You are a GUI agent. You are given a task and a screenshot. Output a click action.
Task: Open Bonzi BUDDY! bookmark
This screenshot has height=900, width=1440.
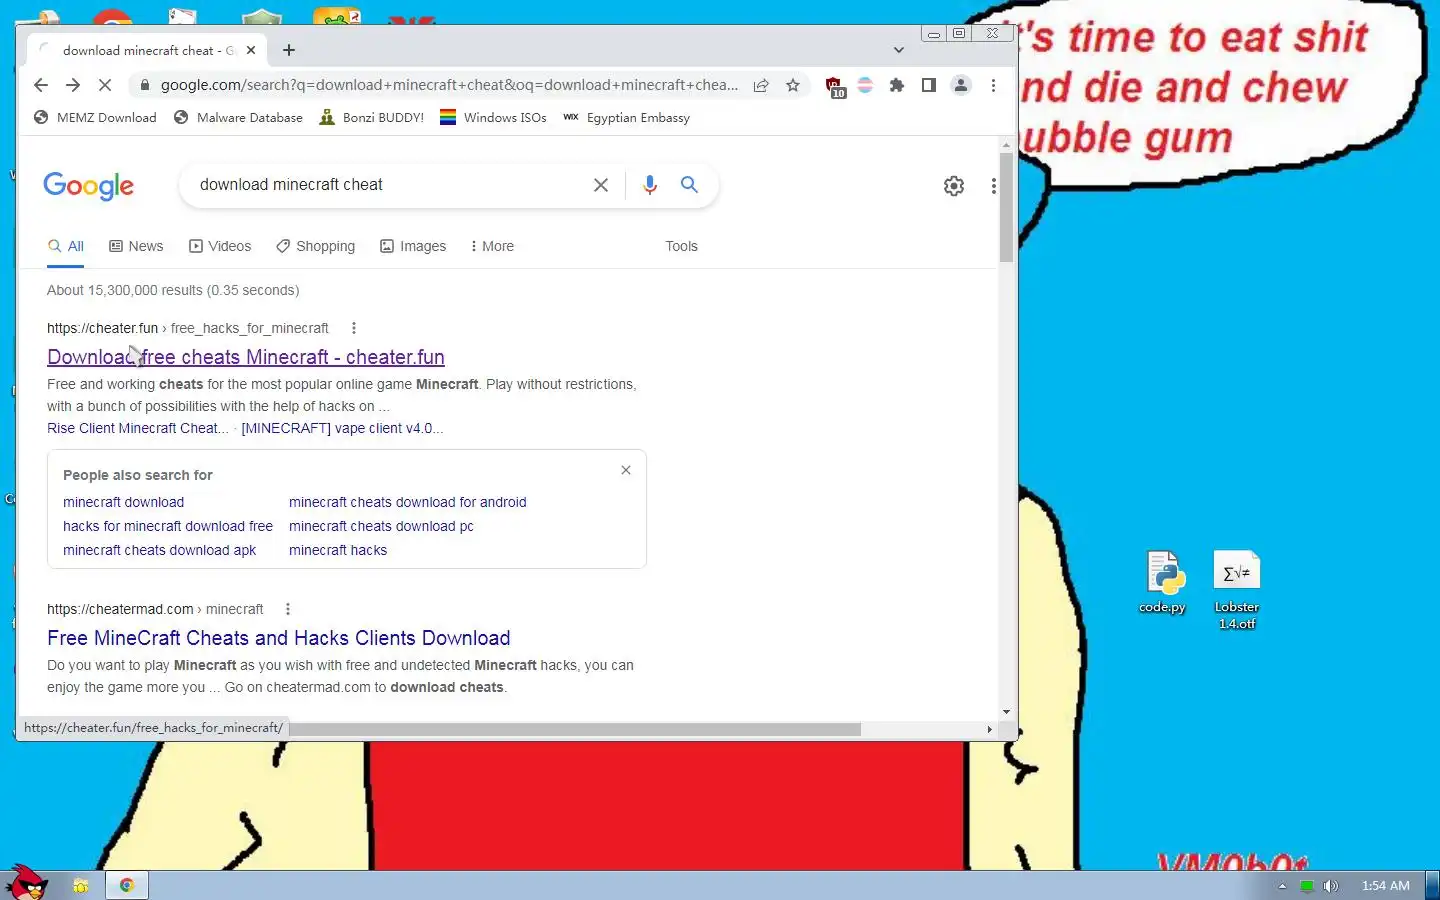click(x=371, y=117)
